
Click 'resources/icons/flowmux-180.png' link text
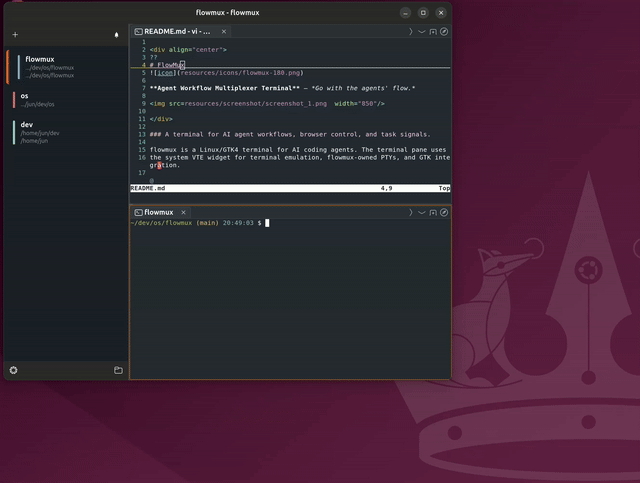click(x=240, y=73)
